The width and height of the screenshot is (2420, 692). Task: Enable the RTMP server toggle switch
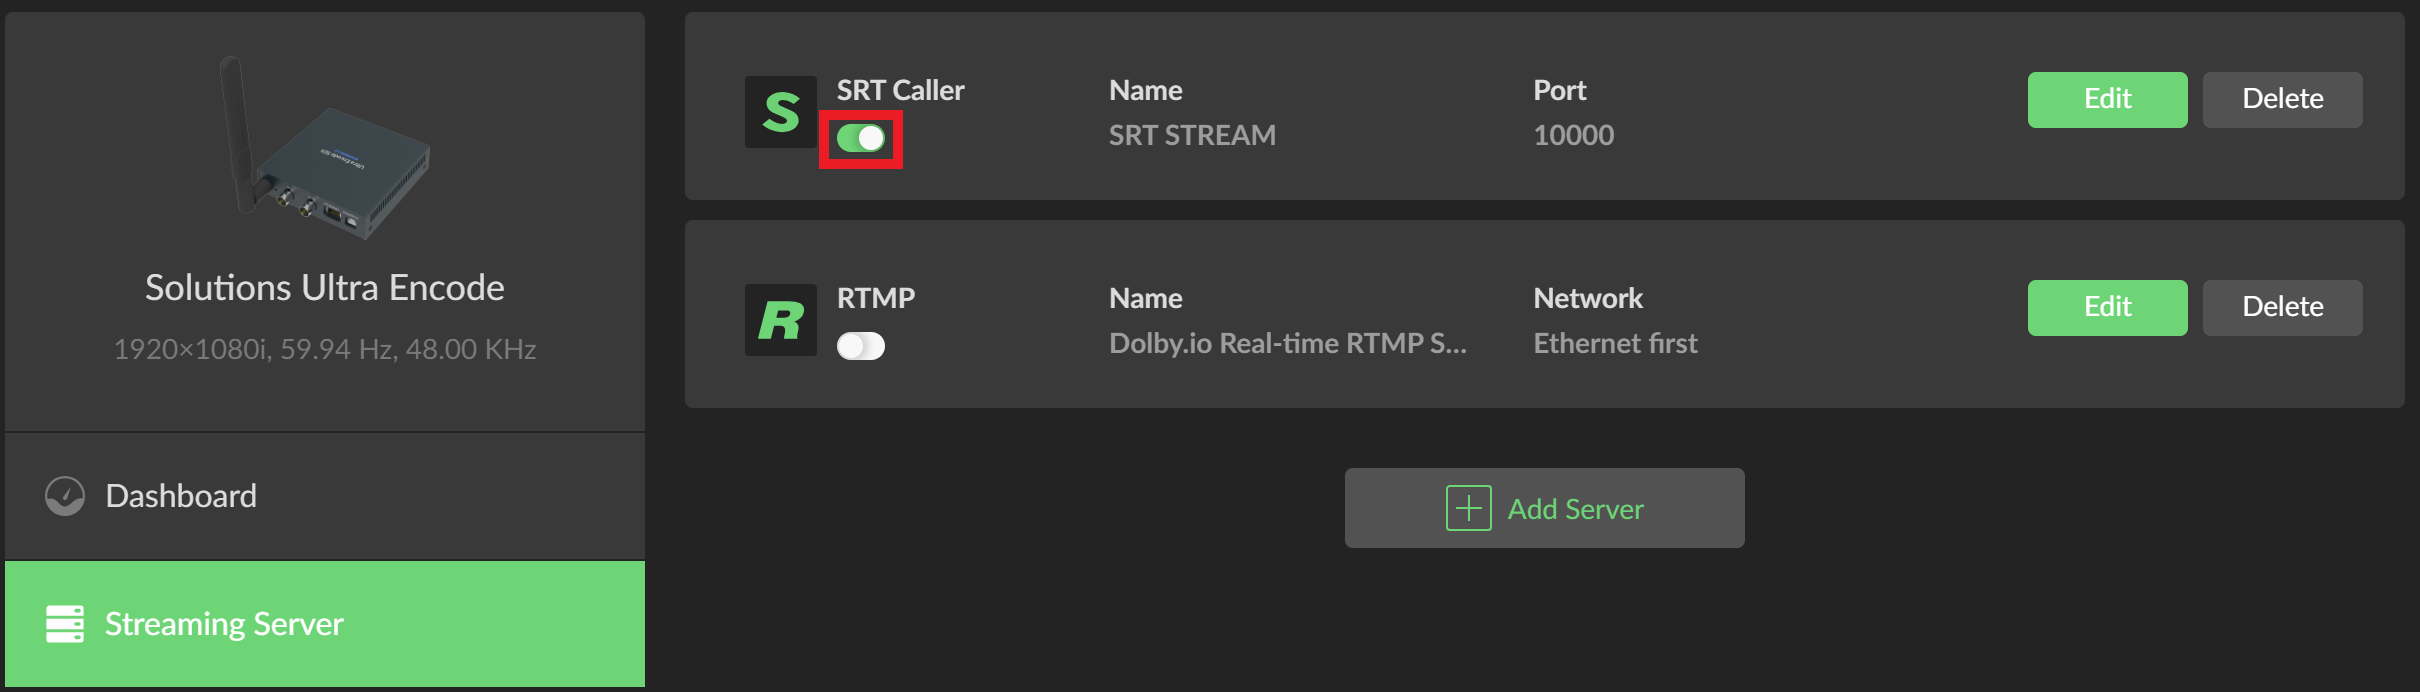click(861, 346)
